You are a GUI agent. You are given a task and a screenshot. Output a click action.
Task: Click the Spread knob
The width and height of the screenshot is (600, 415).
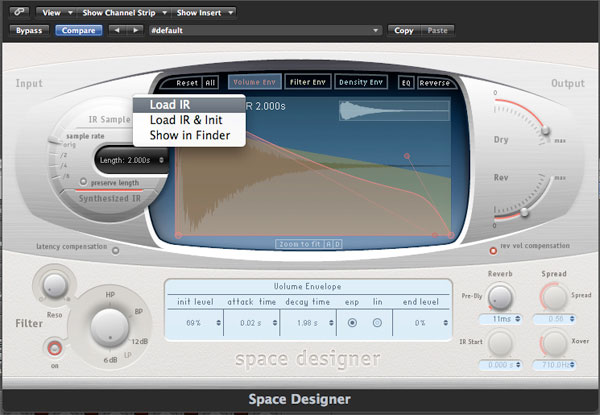[554, 297]
